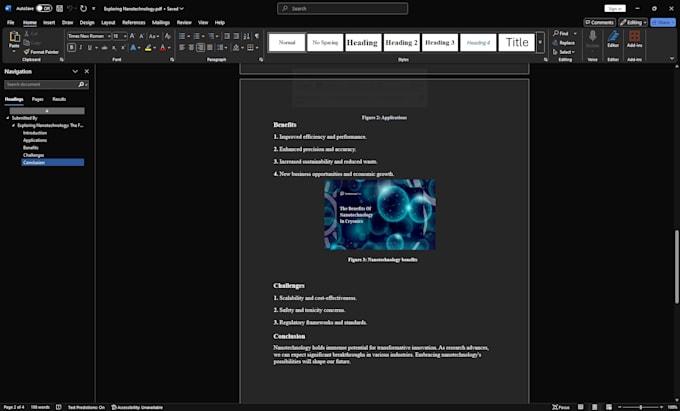Switch to the Insert tab
This screenshot has width=680, height=411.
(x=49, y=23)
